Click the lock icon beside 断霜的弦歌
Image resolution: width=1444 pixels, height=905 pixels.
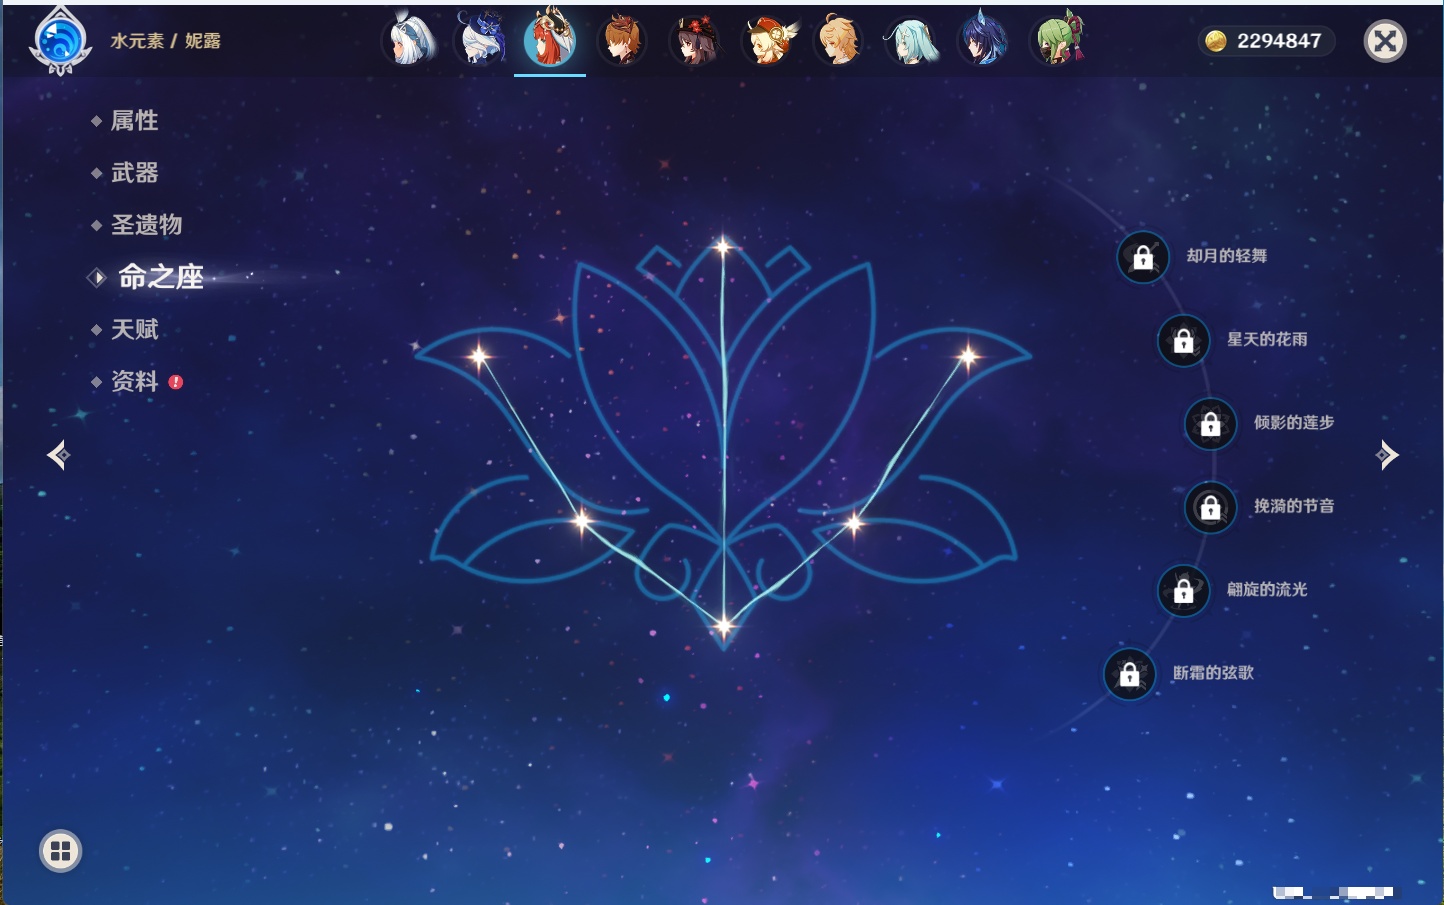coord(1129,674)
